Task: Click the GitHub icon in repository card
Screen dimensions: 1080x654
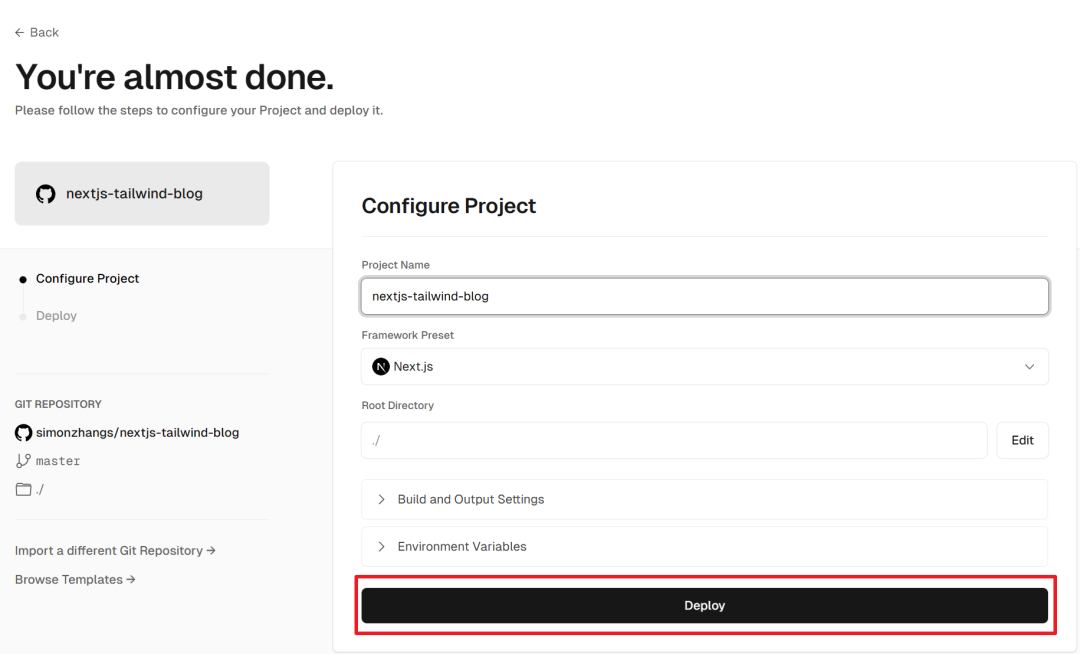Action: (45, 194)
